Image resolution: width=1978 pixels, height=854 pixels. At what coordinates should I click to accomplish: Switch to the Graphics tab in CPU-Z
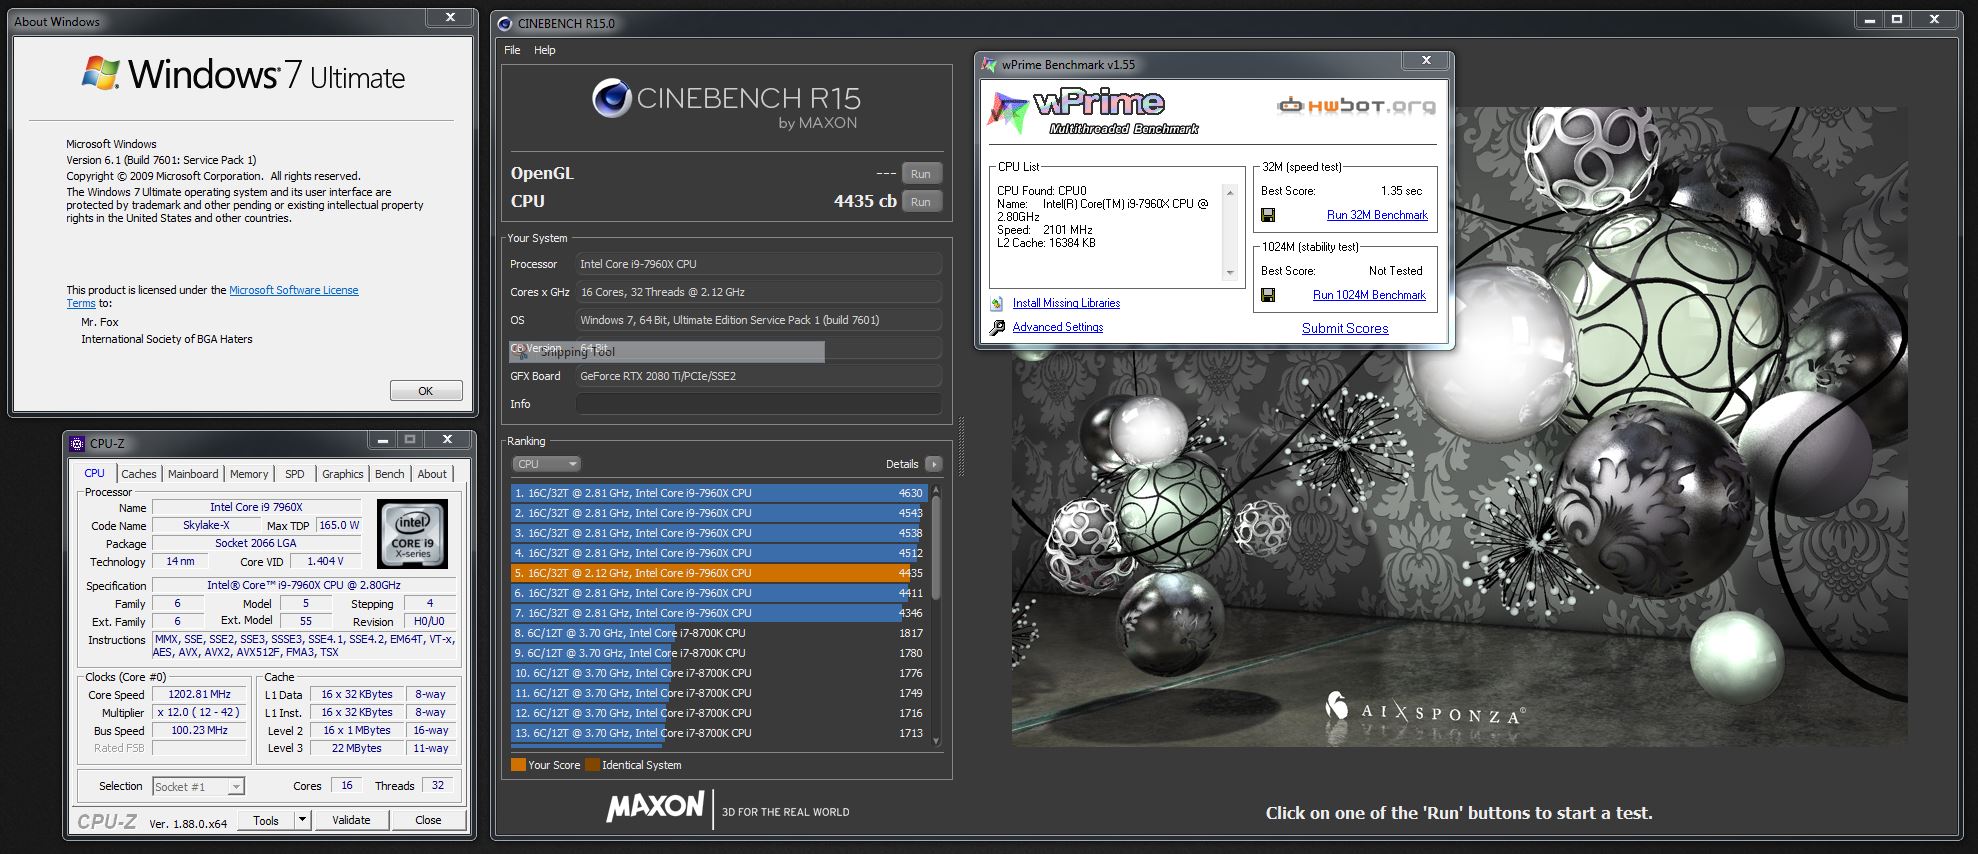[343, 474]
